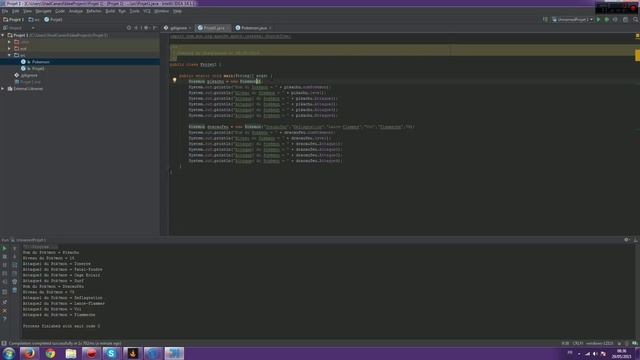
Task: Open Skype from the taskbar
Action: (x=111, y=353)
